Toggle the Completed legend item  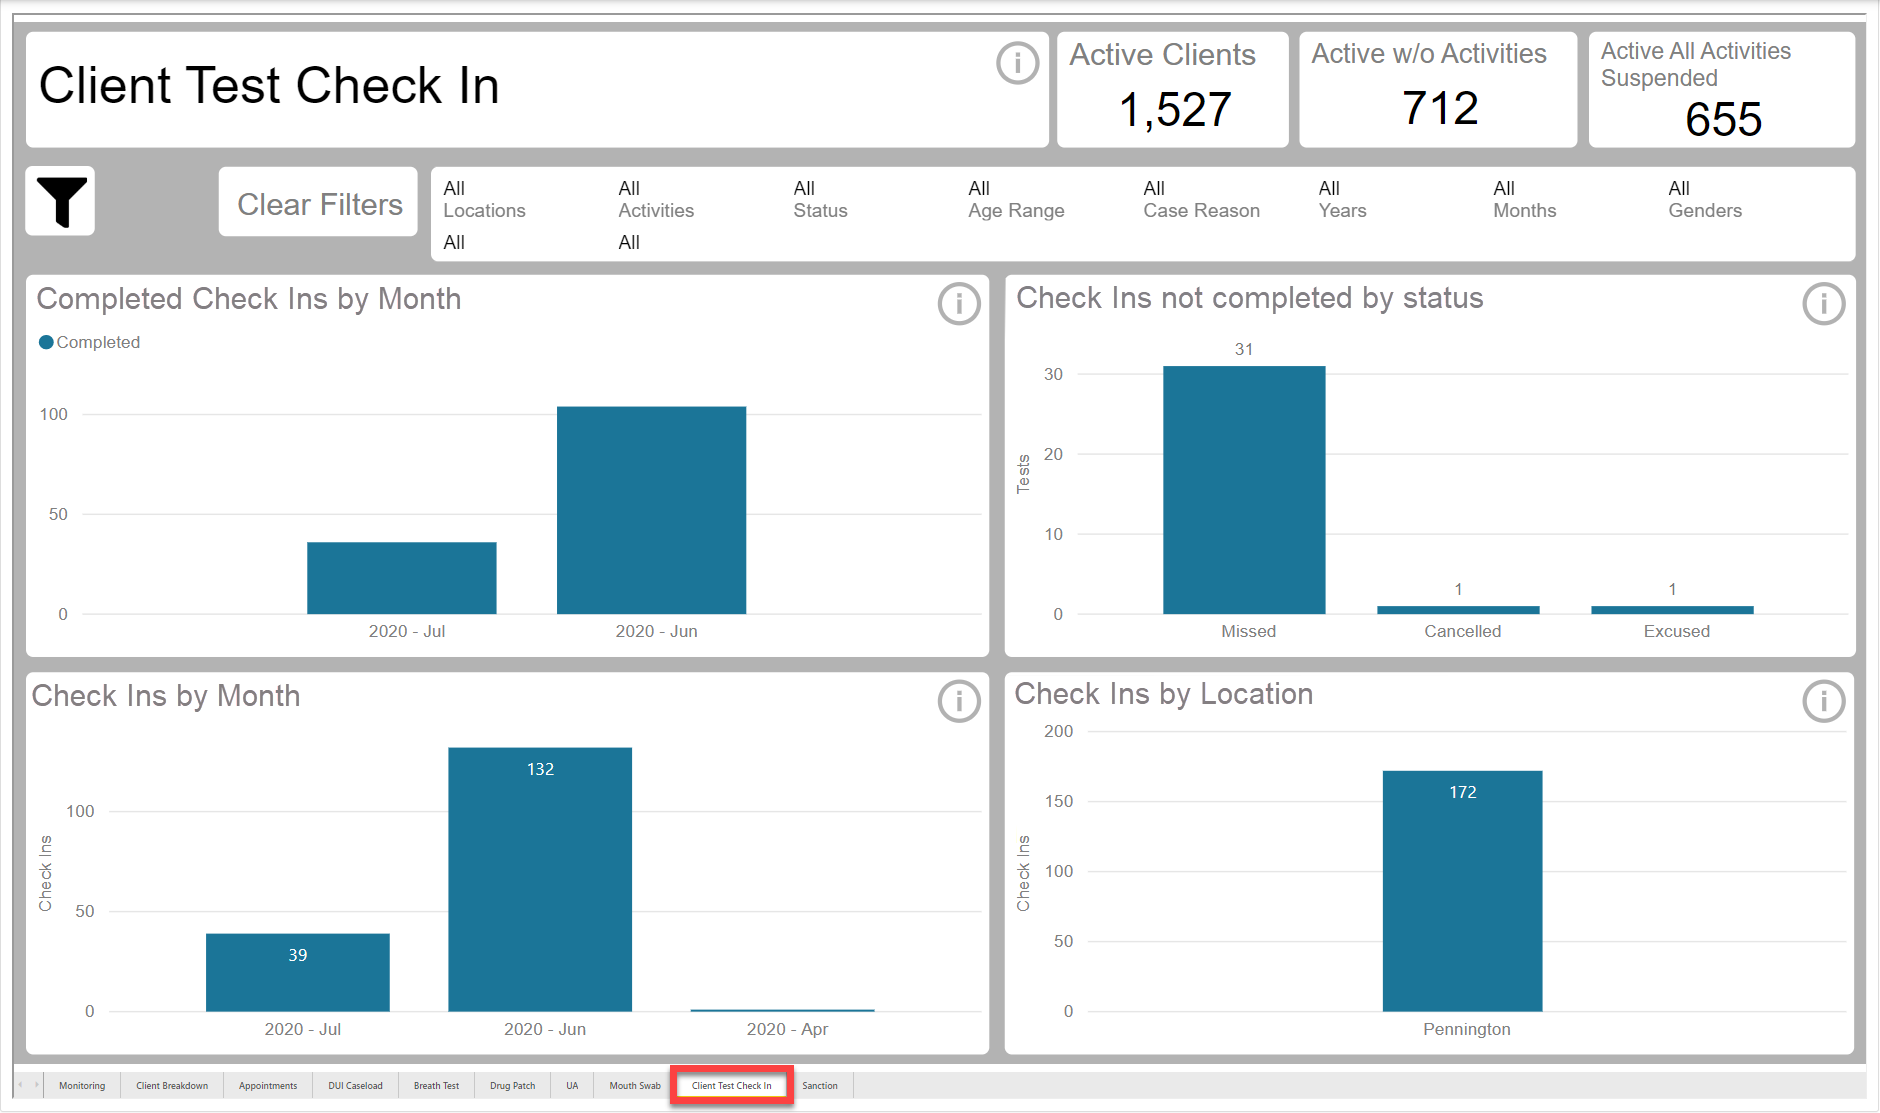(x=89, y=342)
